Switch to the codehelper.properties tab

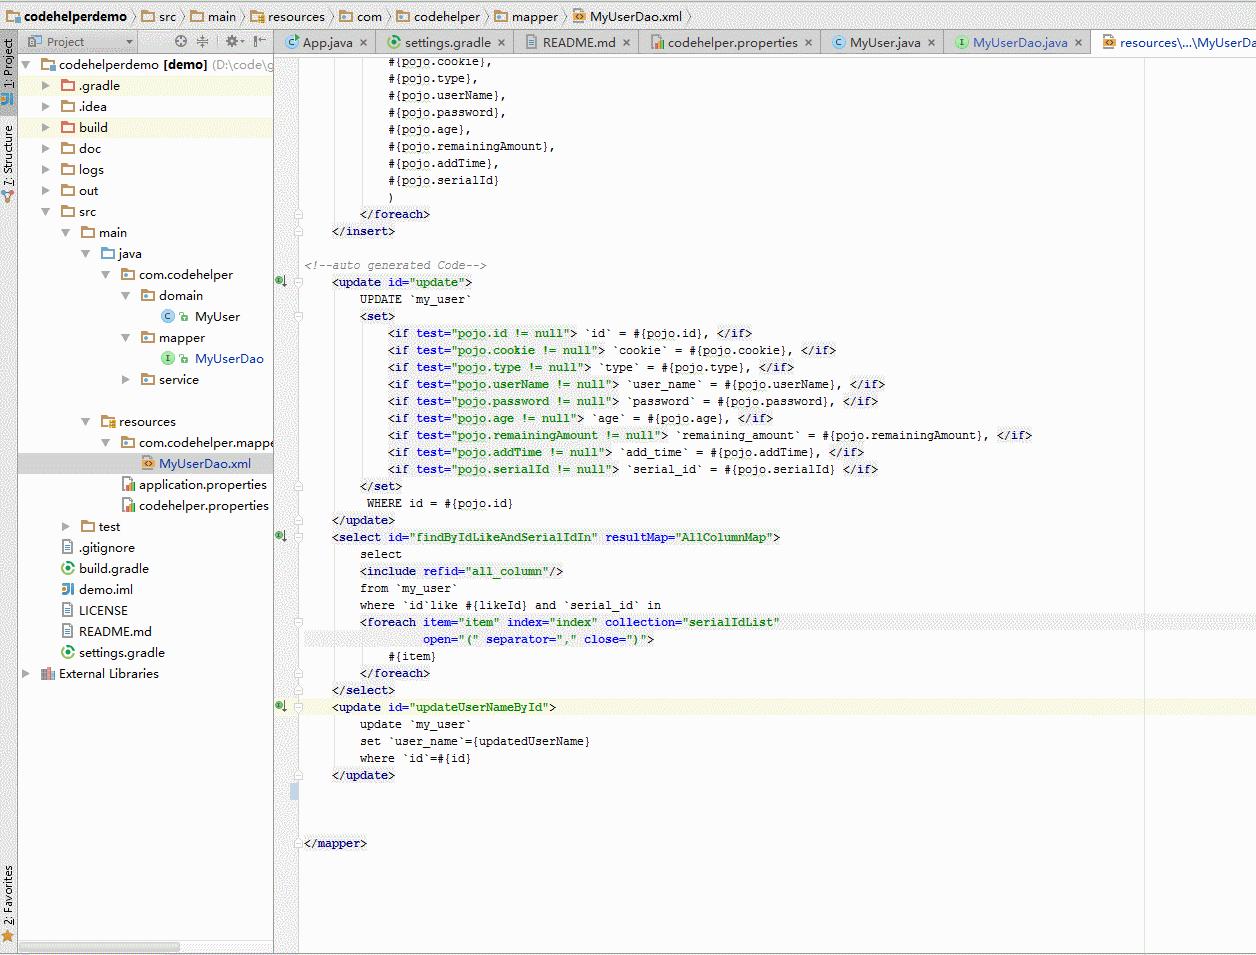(x=732, y=43)
